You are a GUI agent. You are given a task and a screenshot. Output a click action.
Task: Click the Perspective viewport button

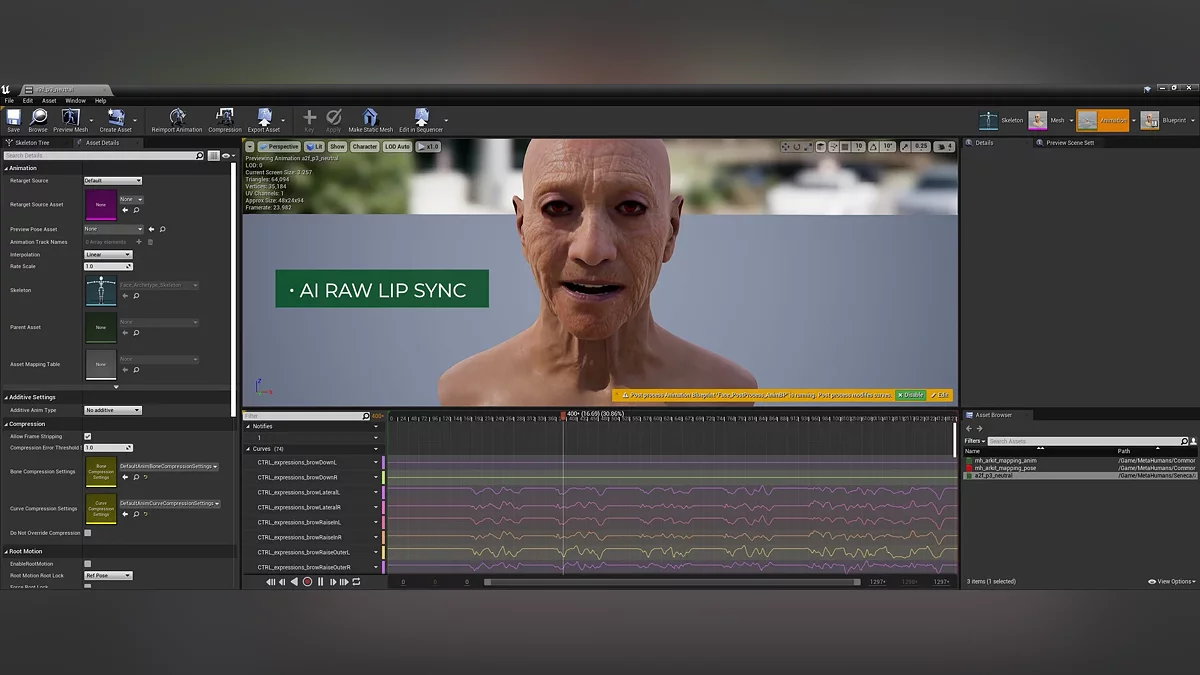[x=280, y=147]
